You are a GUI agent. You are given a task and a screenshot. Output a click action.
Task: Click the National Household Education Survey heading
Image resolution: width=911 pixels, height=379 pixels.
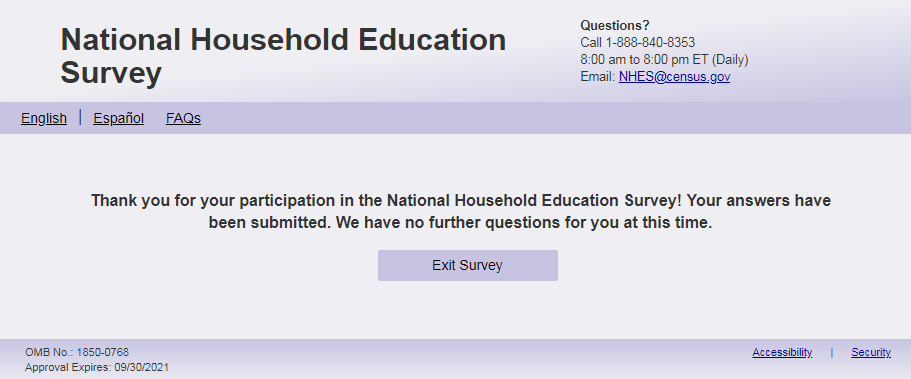click(x=283, y=56)
